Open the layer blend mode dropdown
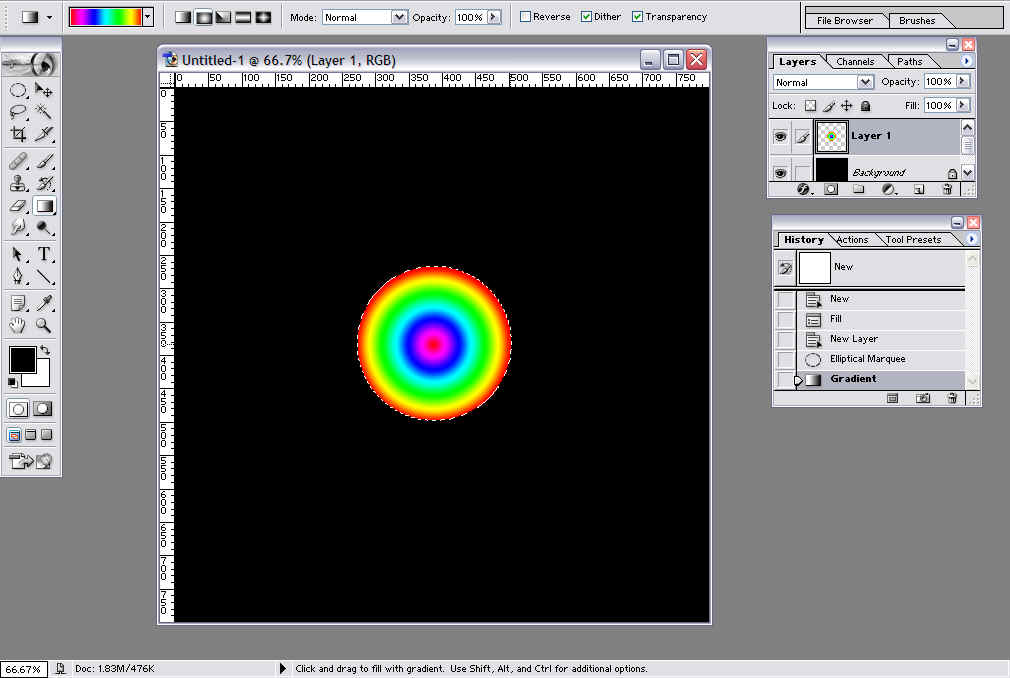The width and height of the screenshot is (1010, 678). pyautogui.click(x=823, y=82)
